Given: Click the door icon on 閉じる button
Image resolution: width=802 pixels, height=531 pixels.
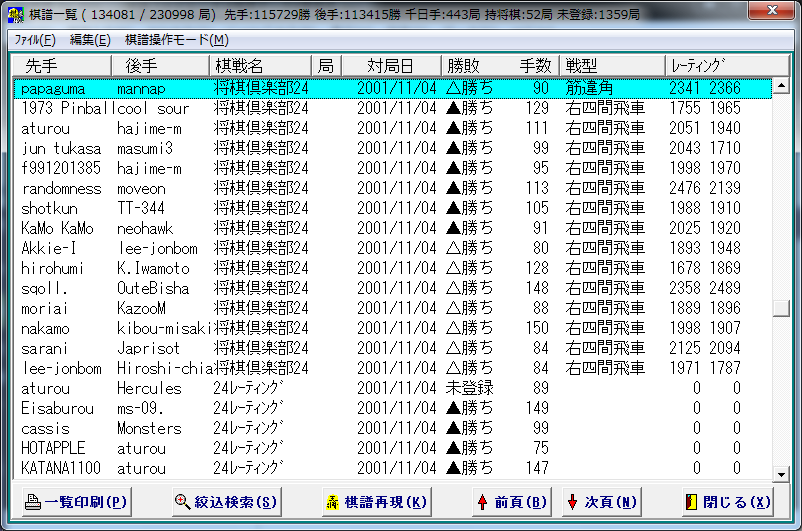Looking at the screenshot, I should 690,502.
